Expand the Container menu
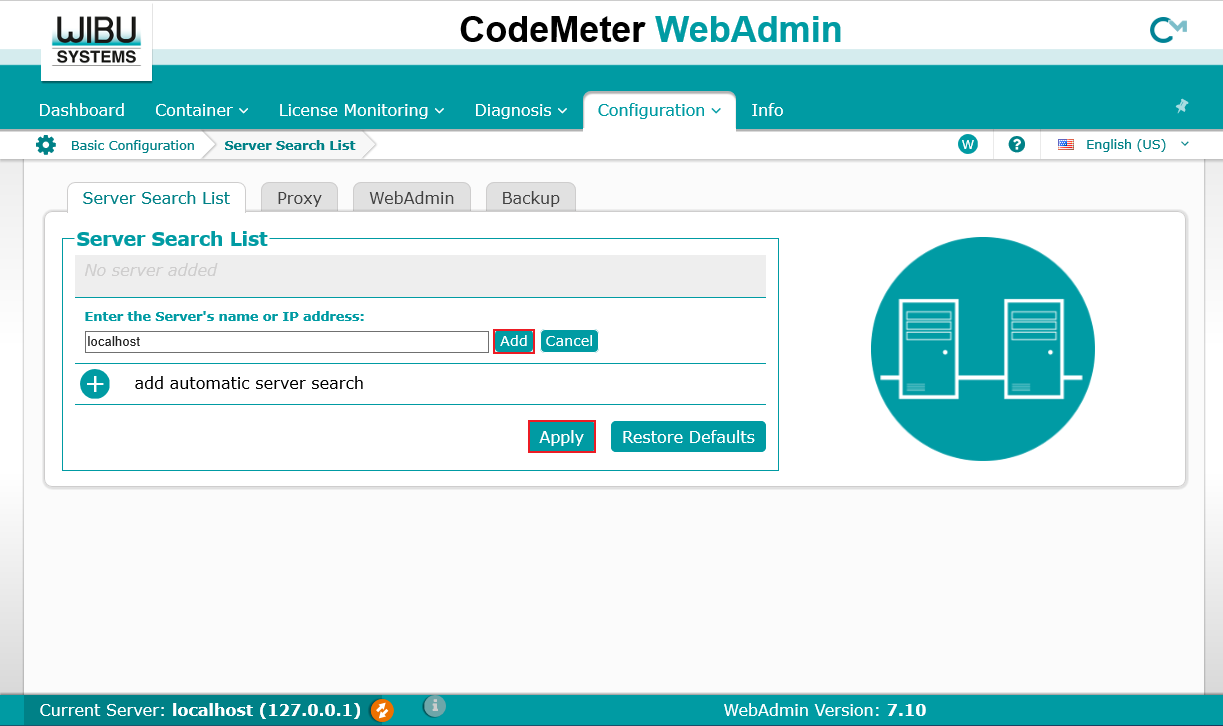1223x726 pixels. tap(202, 110)
